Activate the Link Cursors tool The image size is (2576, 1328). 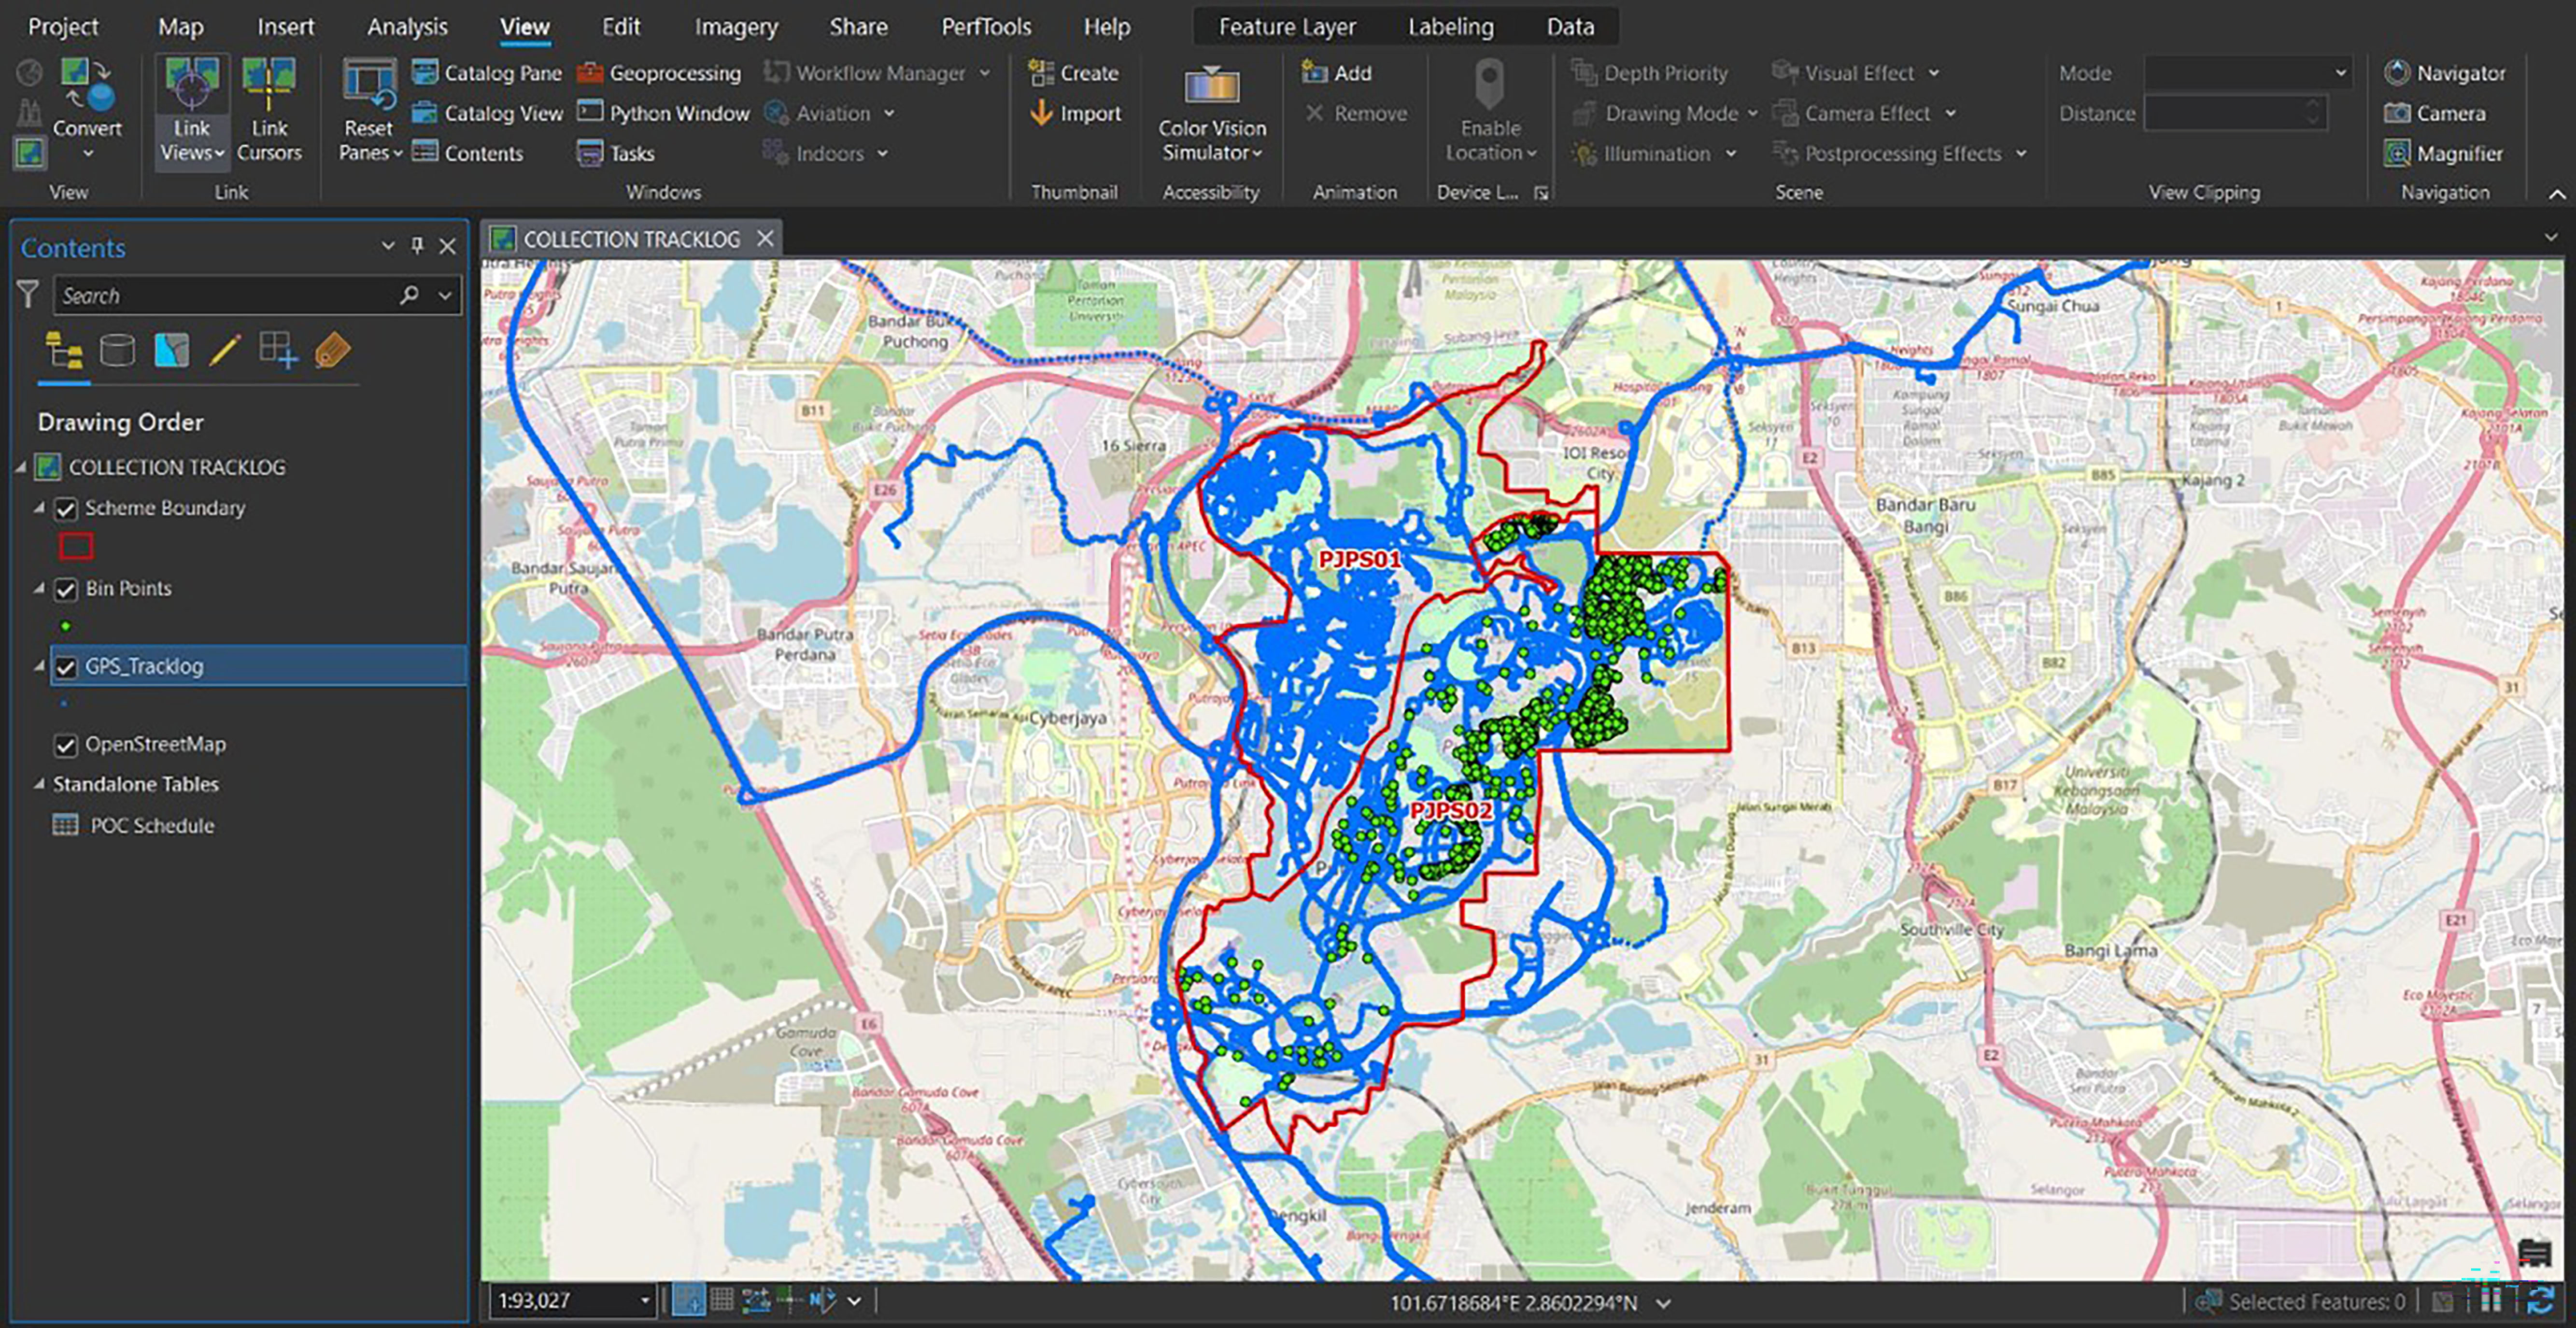point(268,110)
